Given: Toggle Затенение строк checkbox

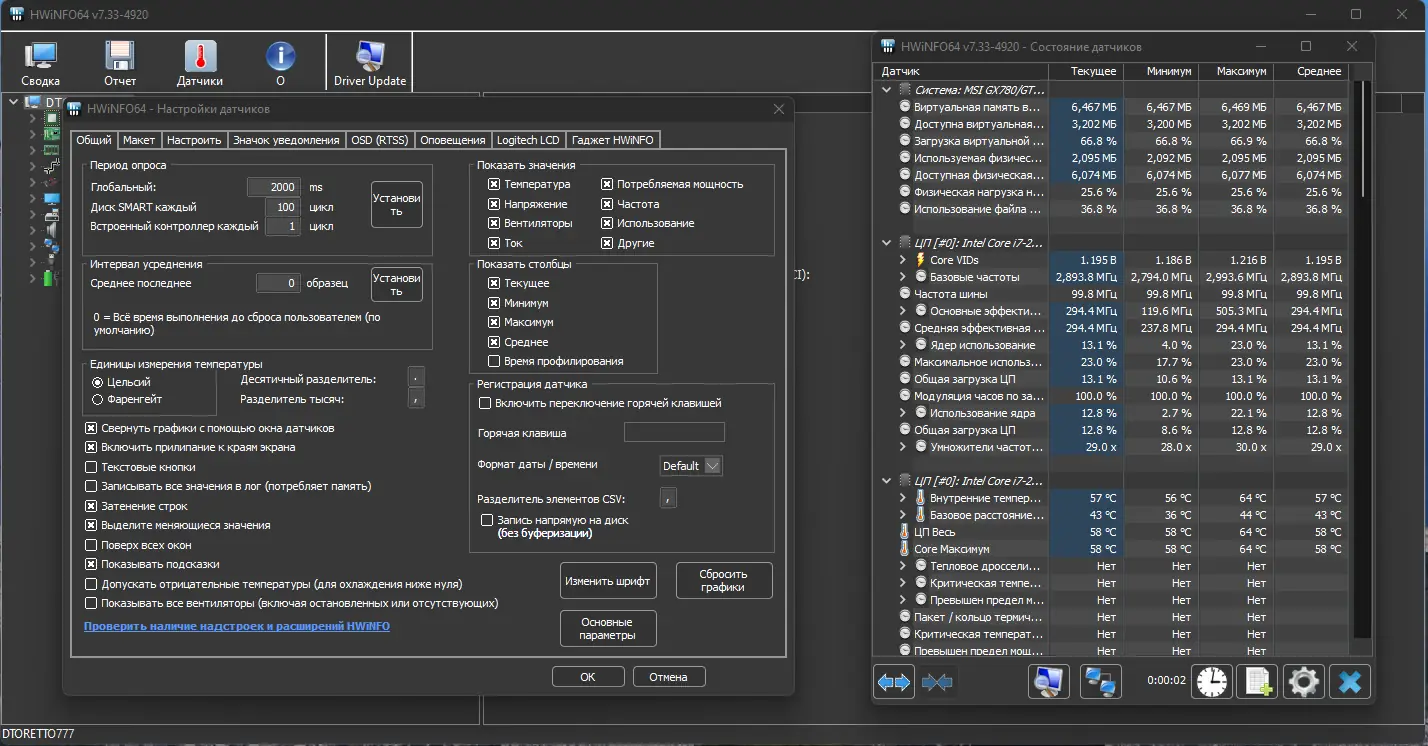Looking at the screenshot, I should click(x=91, y=506).
